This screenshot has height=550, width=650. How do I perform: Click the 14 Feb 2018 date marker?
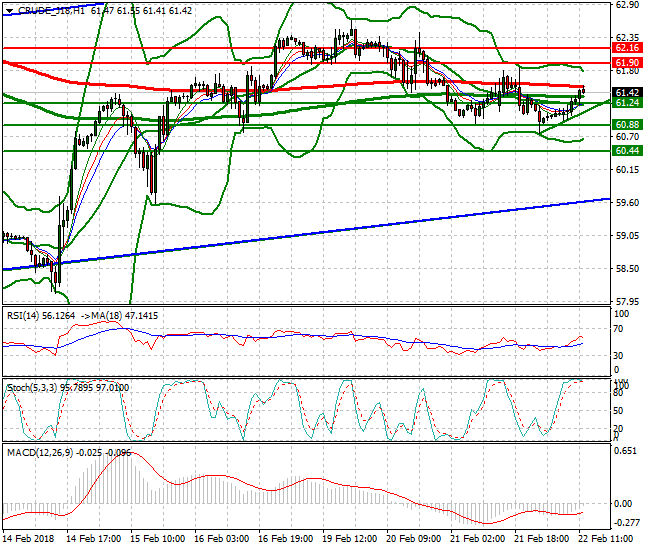click(x=29, y=538)
